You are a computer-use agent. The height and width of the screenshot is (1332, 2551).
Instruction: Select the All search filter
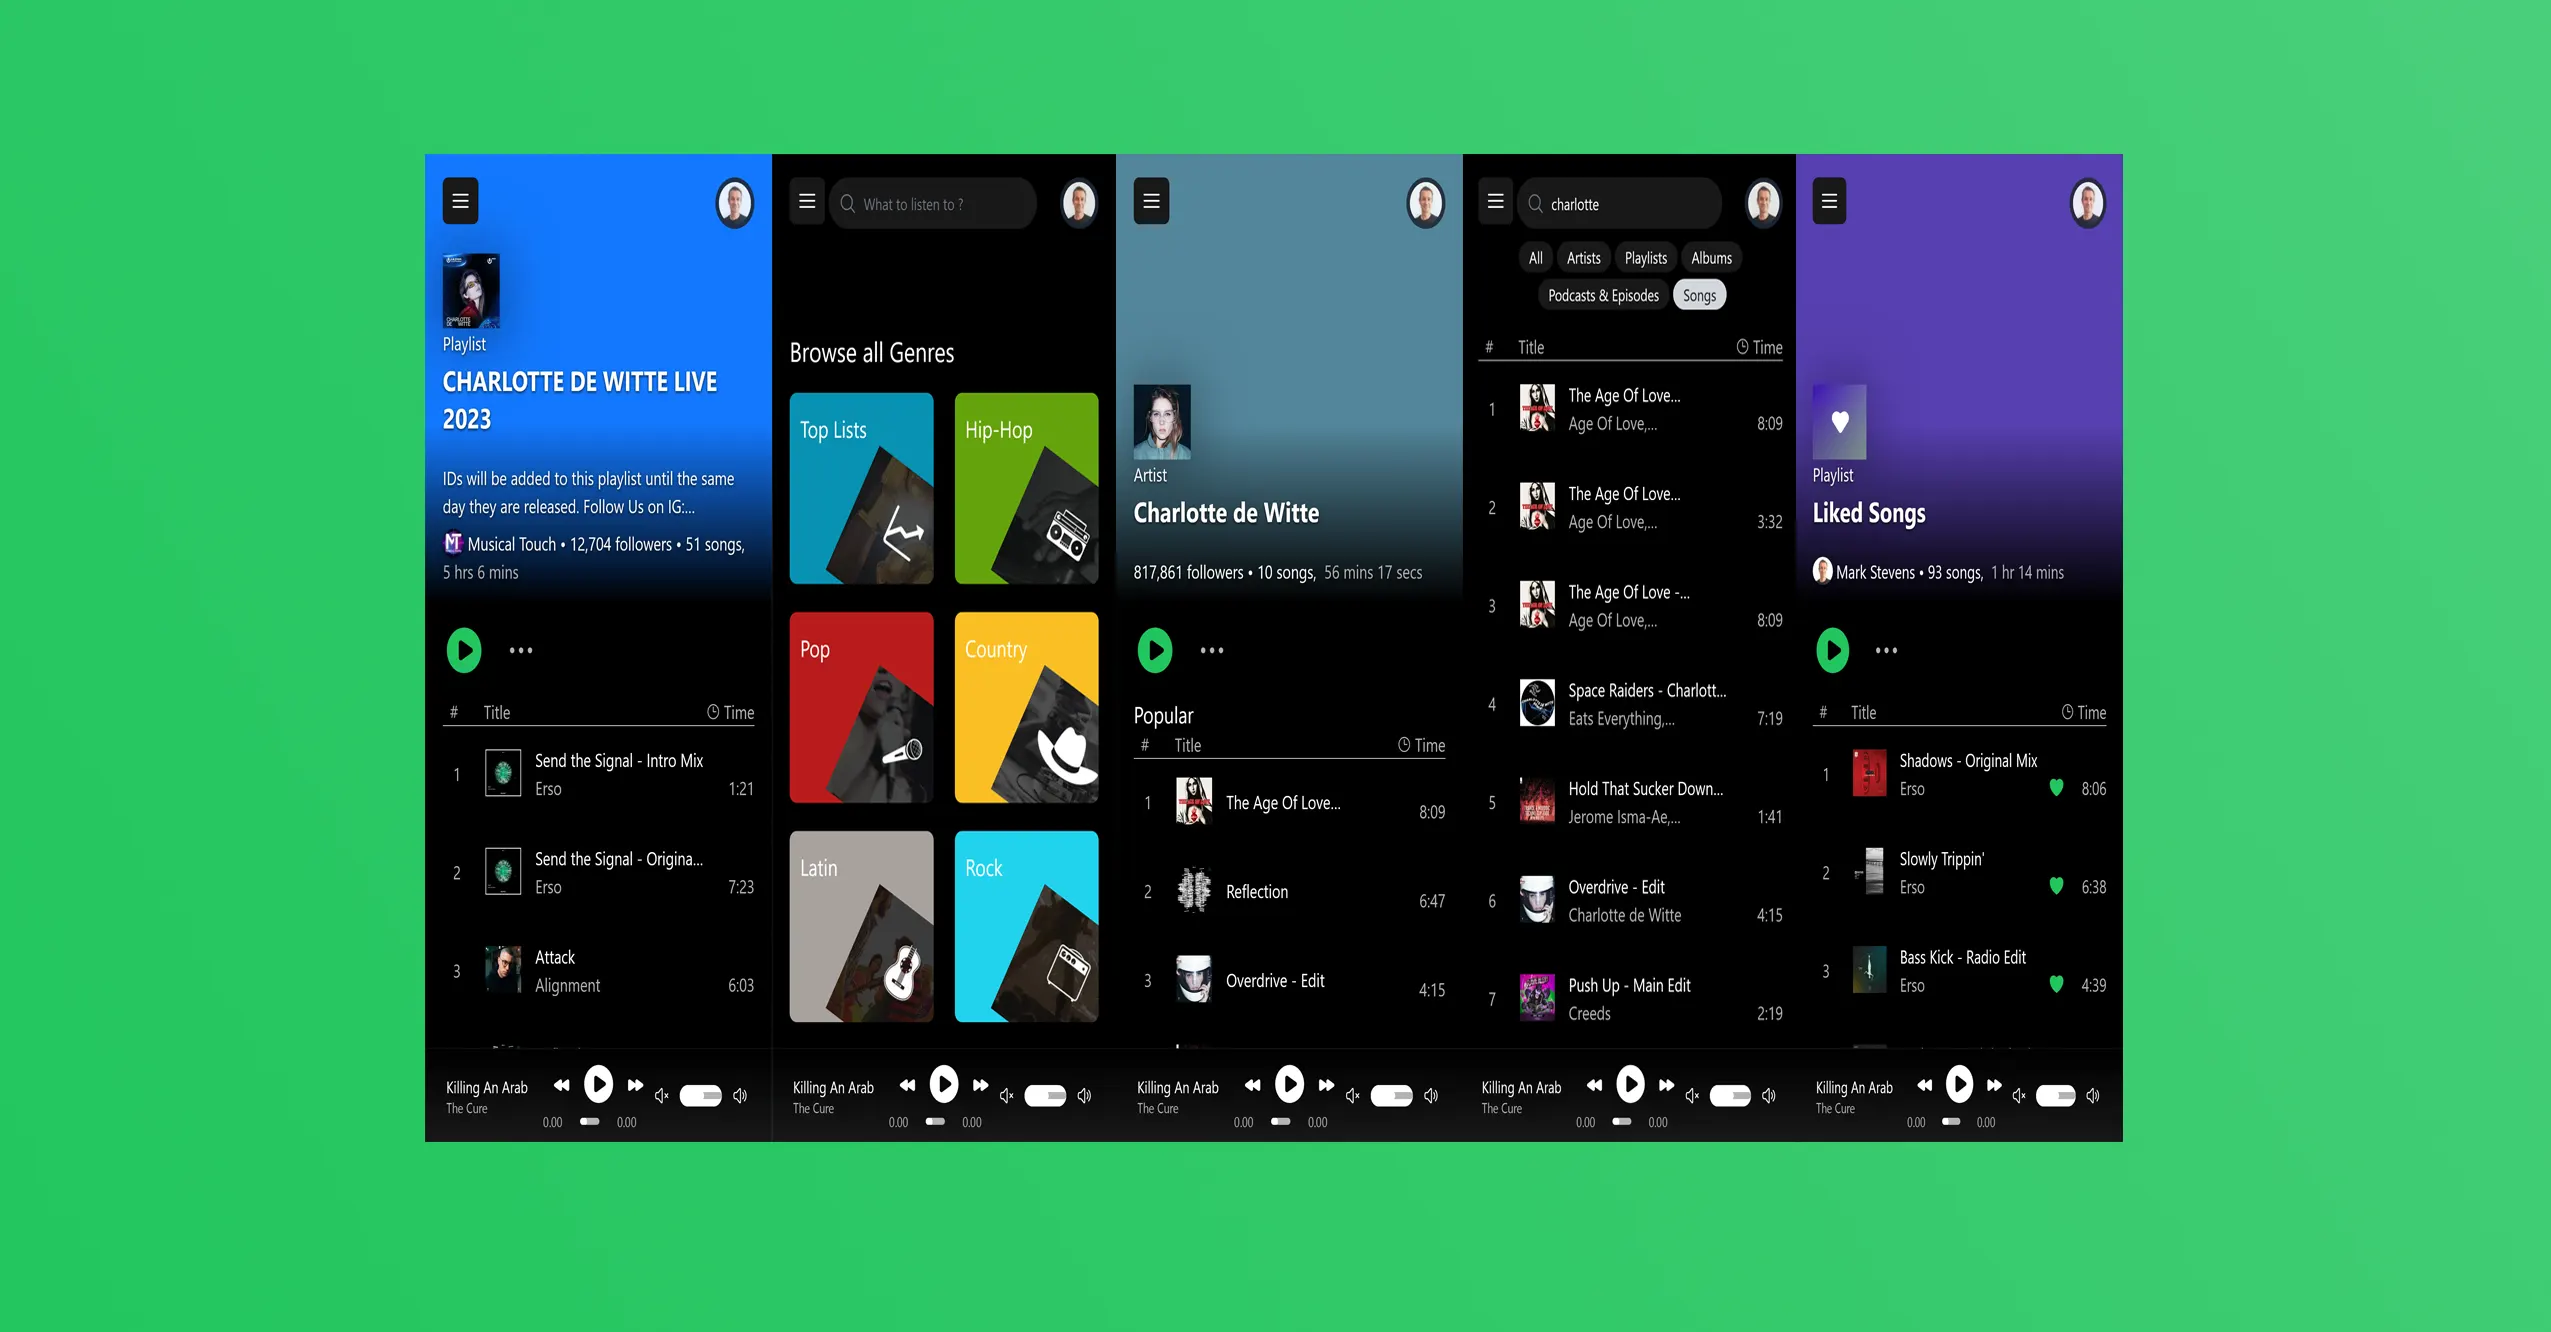point(1535,258)
